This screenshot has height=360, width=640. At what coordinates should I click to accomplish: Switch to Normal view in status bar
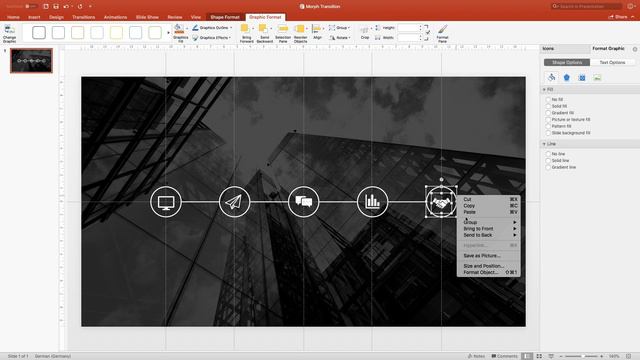[x=527, y=356]
